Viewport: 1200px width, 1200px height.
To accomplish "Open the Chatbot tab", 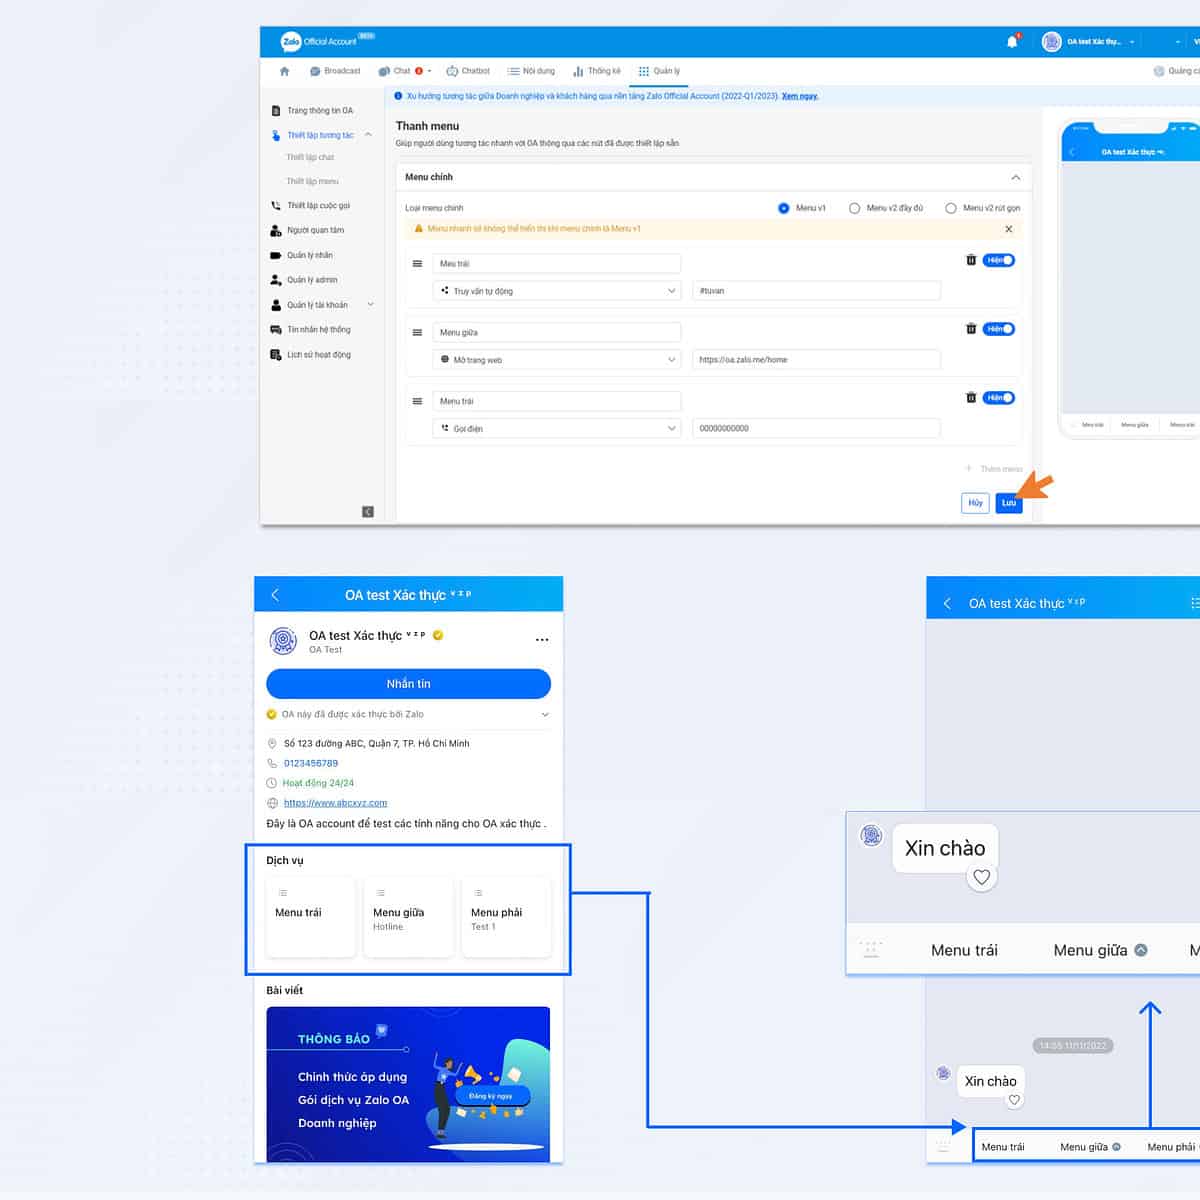I will 468,71.
